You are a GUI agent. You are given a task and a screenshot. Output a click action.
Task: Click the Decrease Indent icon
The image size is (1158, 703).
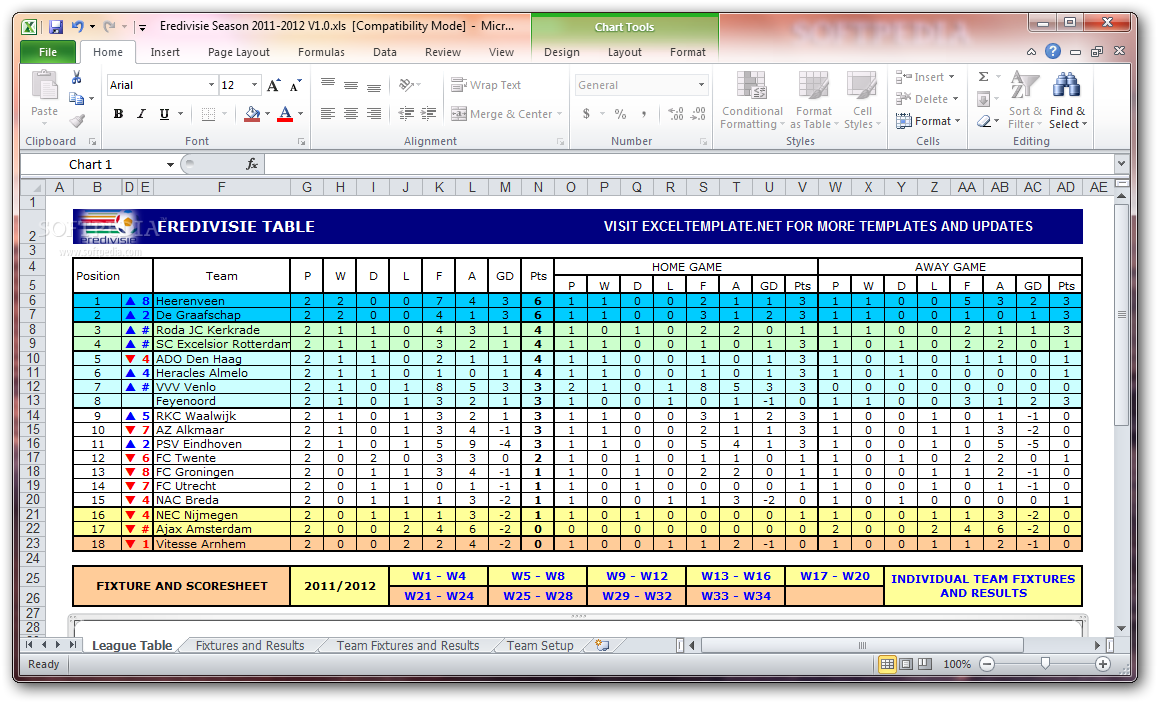[x=406, y=114]
